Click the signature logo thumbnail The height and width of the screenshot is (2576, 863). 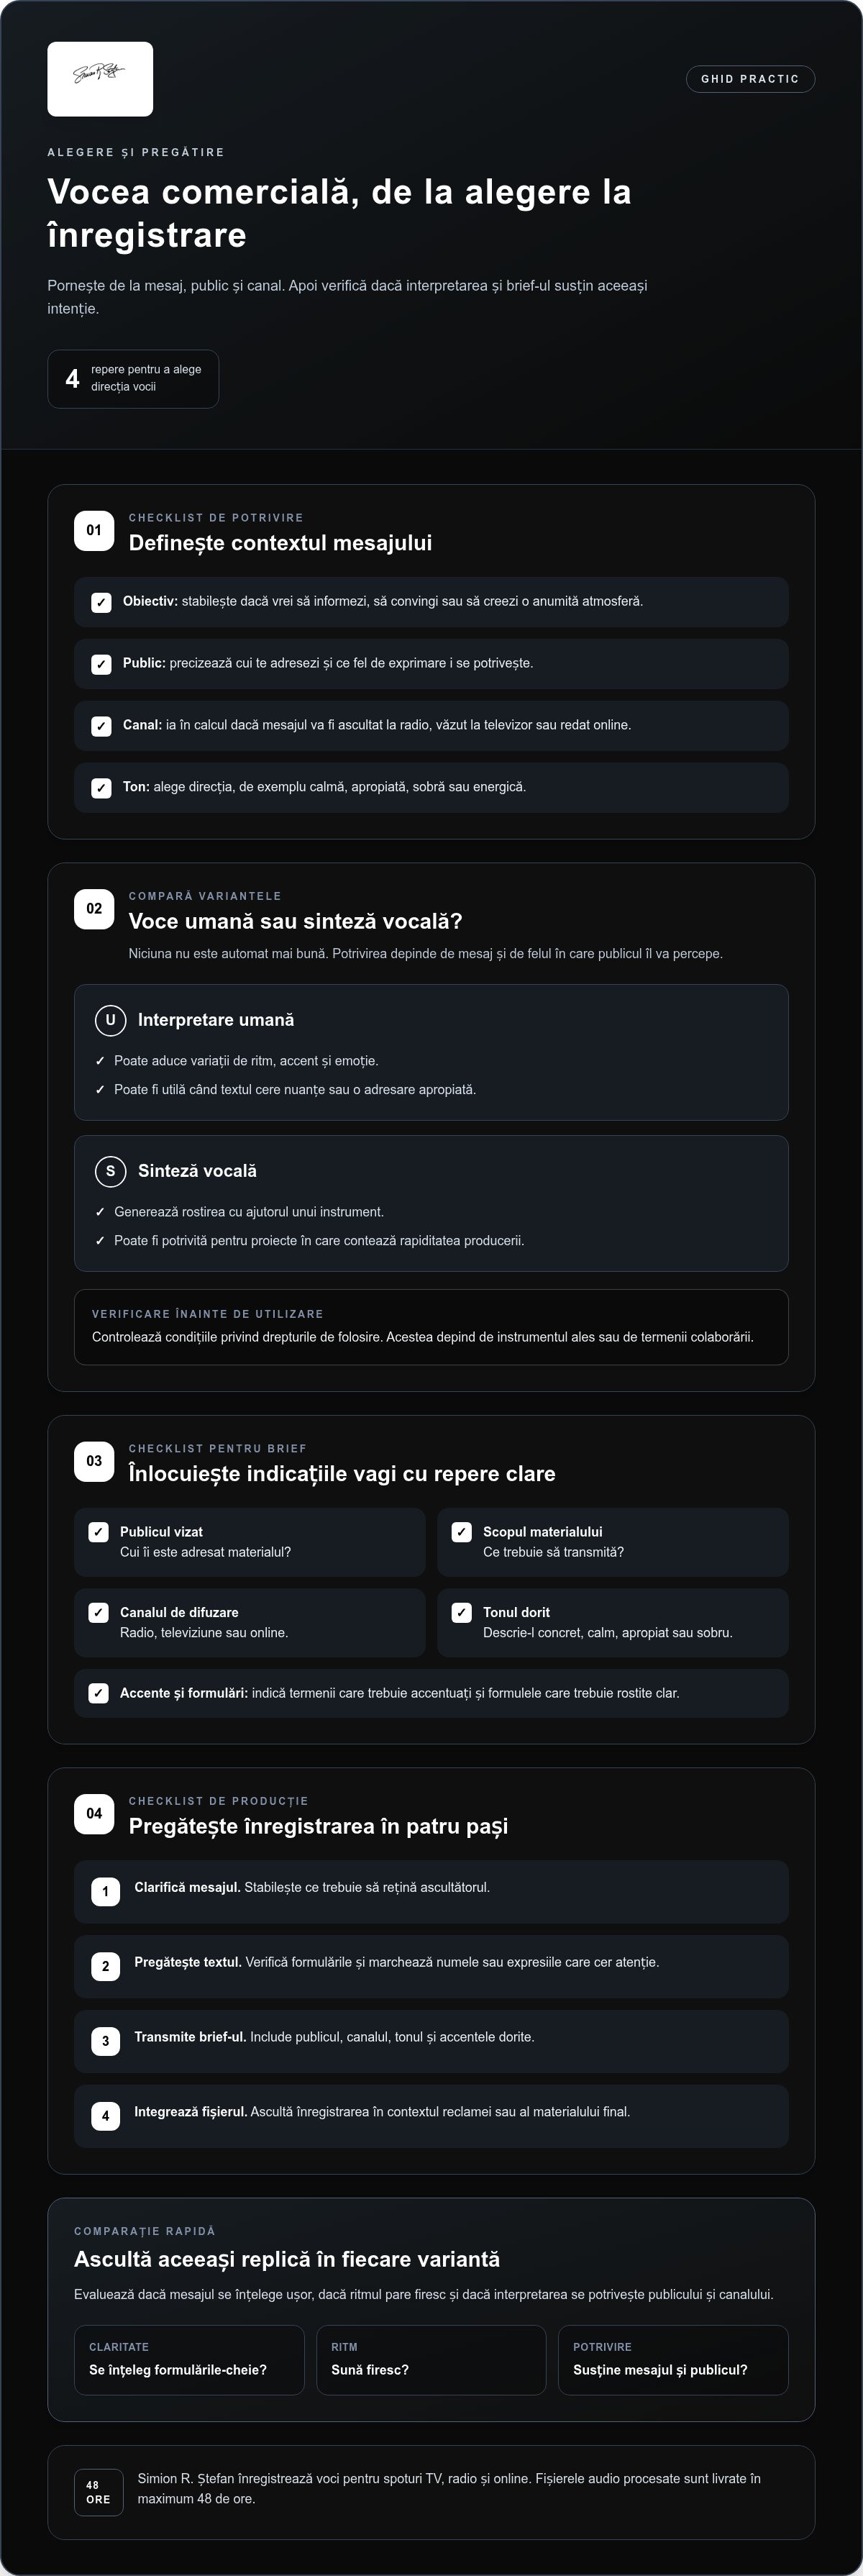click(100, 79)
